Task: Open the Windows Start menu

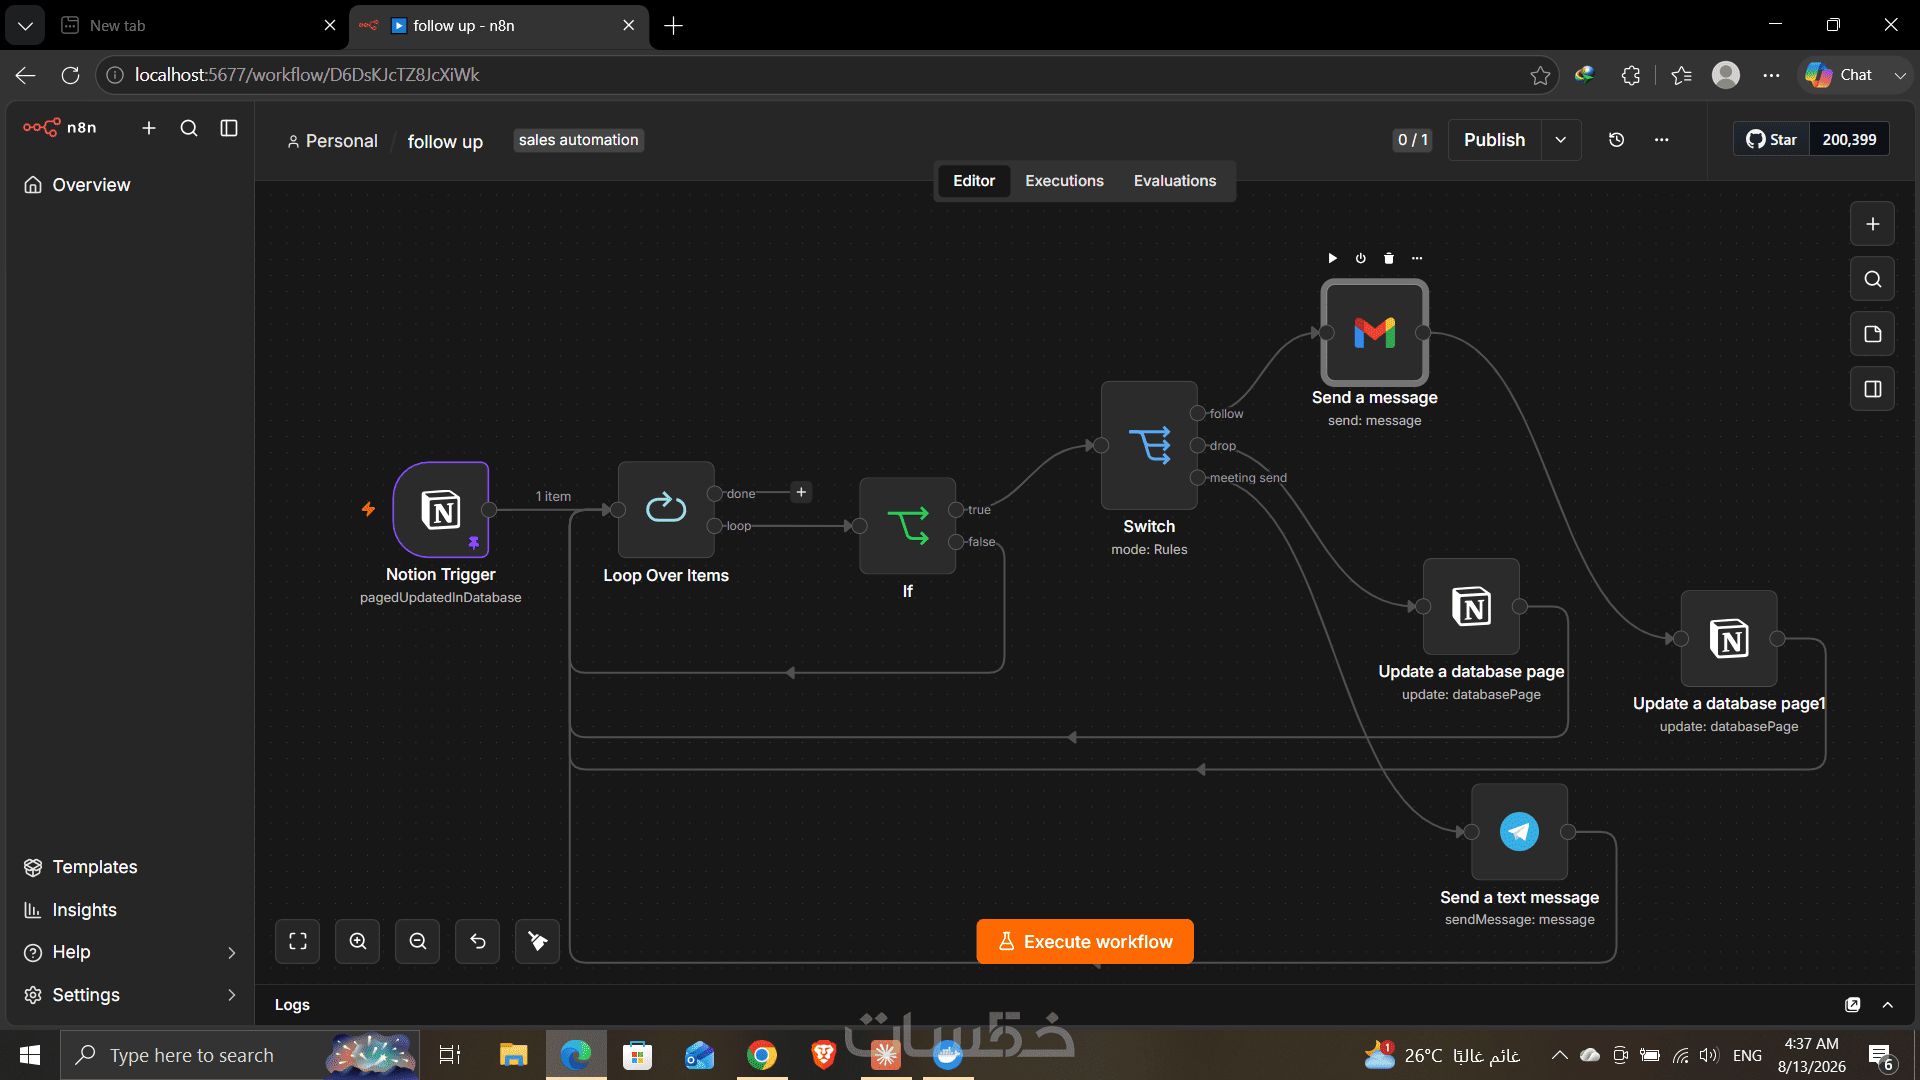Action: [x=30, y=1055]
